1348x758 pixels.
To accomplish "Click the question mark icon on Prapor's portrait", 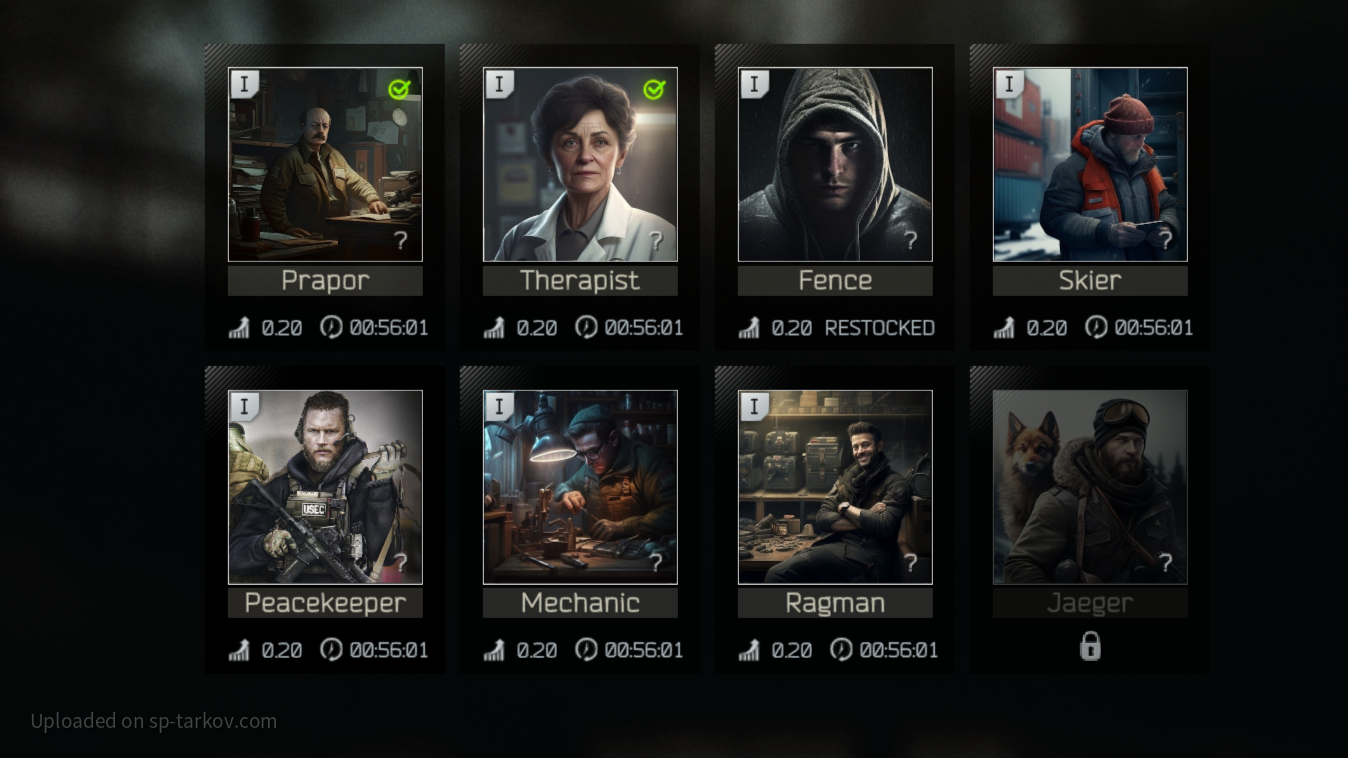I will point(401,240).
